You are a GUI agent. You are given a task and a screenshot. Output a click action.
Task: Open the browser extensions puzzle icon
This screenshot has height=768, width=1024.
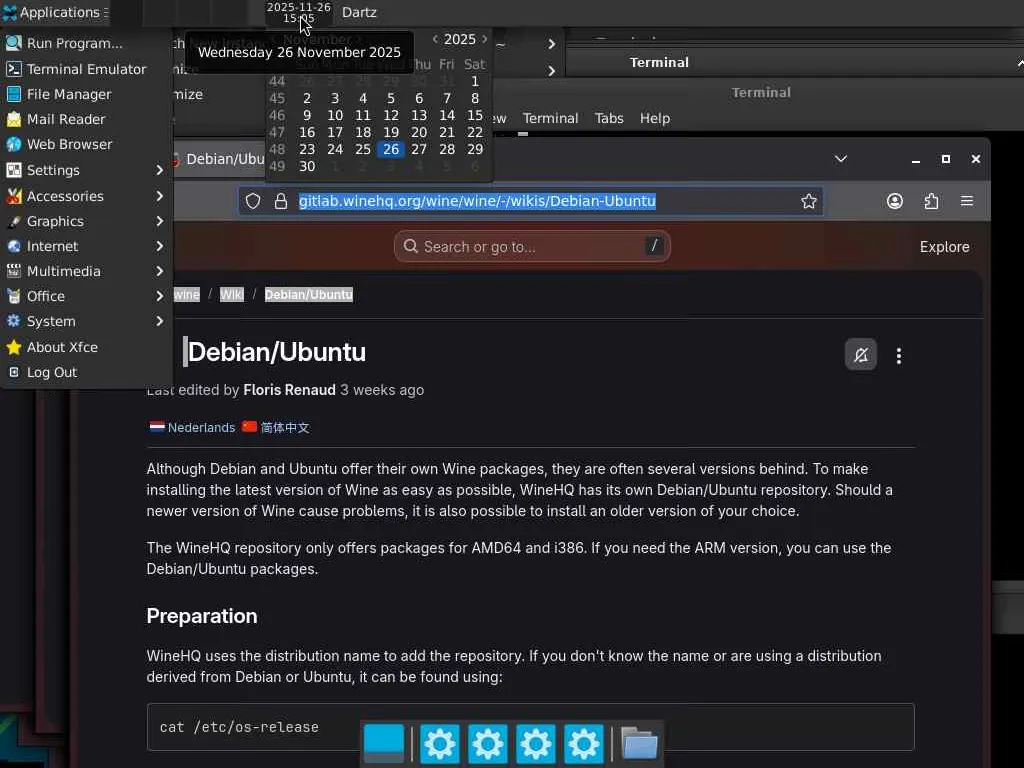[931, 201]
